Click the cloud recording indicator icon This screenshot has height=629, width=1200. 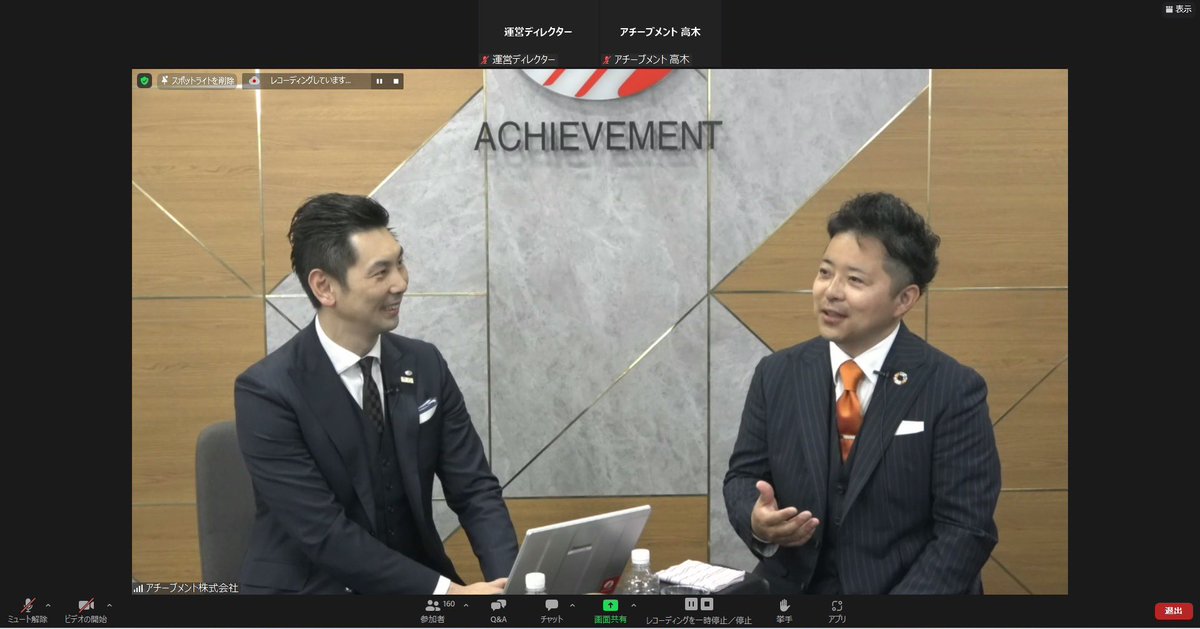[x=255, y=81]
